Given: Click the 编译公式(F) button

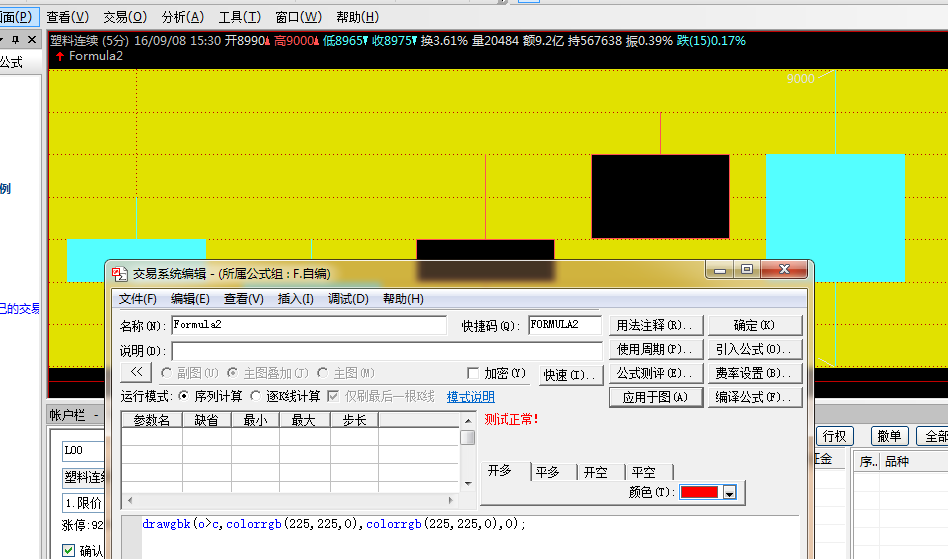Looking at the screenshot, I should [756, 397].
